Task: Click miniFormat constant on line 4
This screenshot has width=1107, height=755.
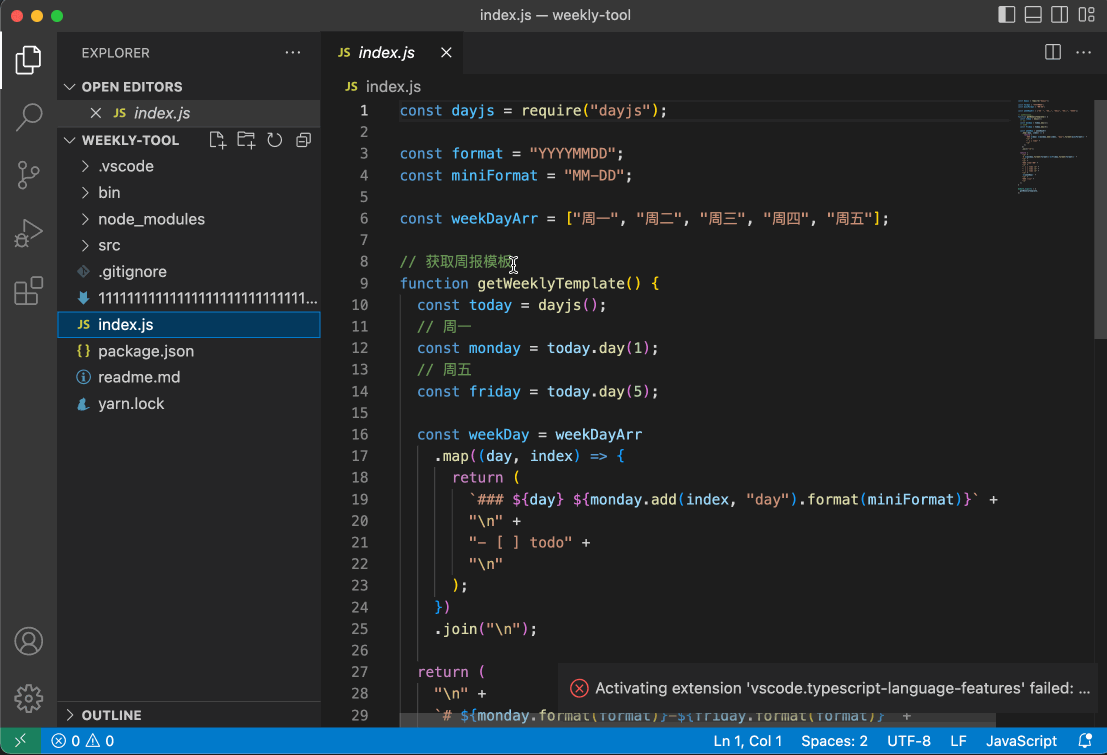Action: pyautogui.click(x=494, y=175)
